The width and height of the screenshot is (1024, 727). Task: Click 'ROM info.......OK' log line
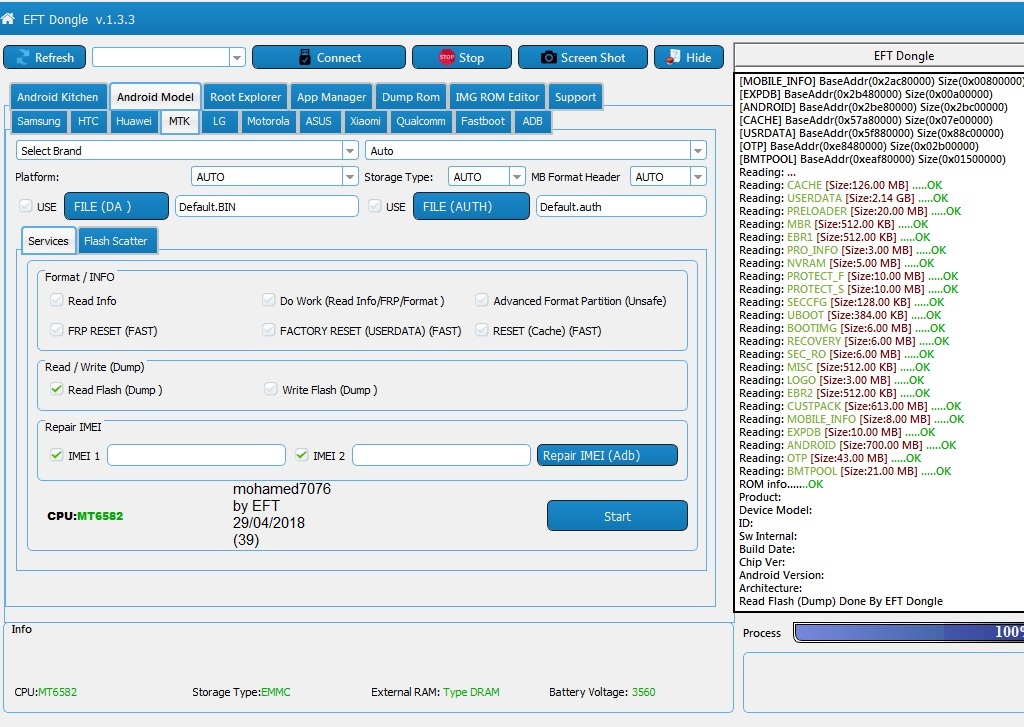click(780, 484)
